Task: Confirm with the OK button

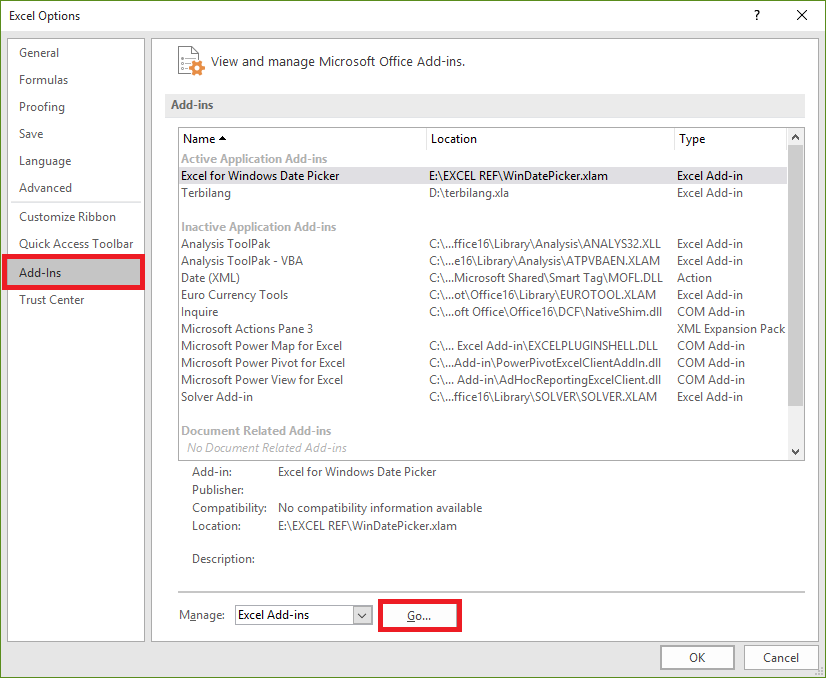Action: (x=697, y=657)
